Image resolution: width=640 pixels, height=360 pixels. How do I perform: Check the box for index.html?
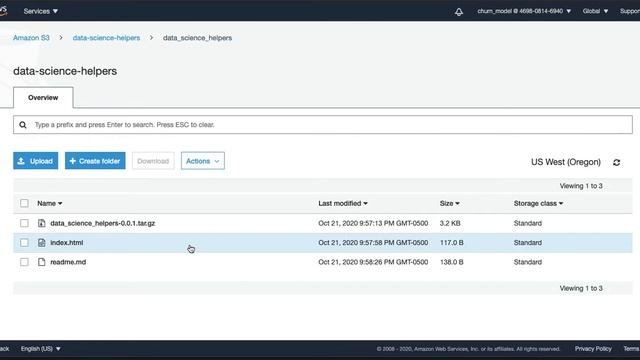(24, 242)
